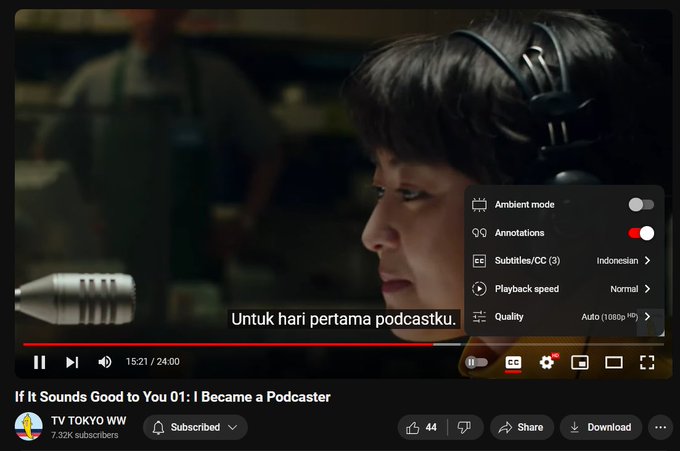
Task: Open Playback speed submenu
Action: pos(564,289)
